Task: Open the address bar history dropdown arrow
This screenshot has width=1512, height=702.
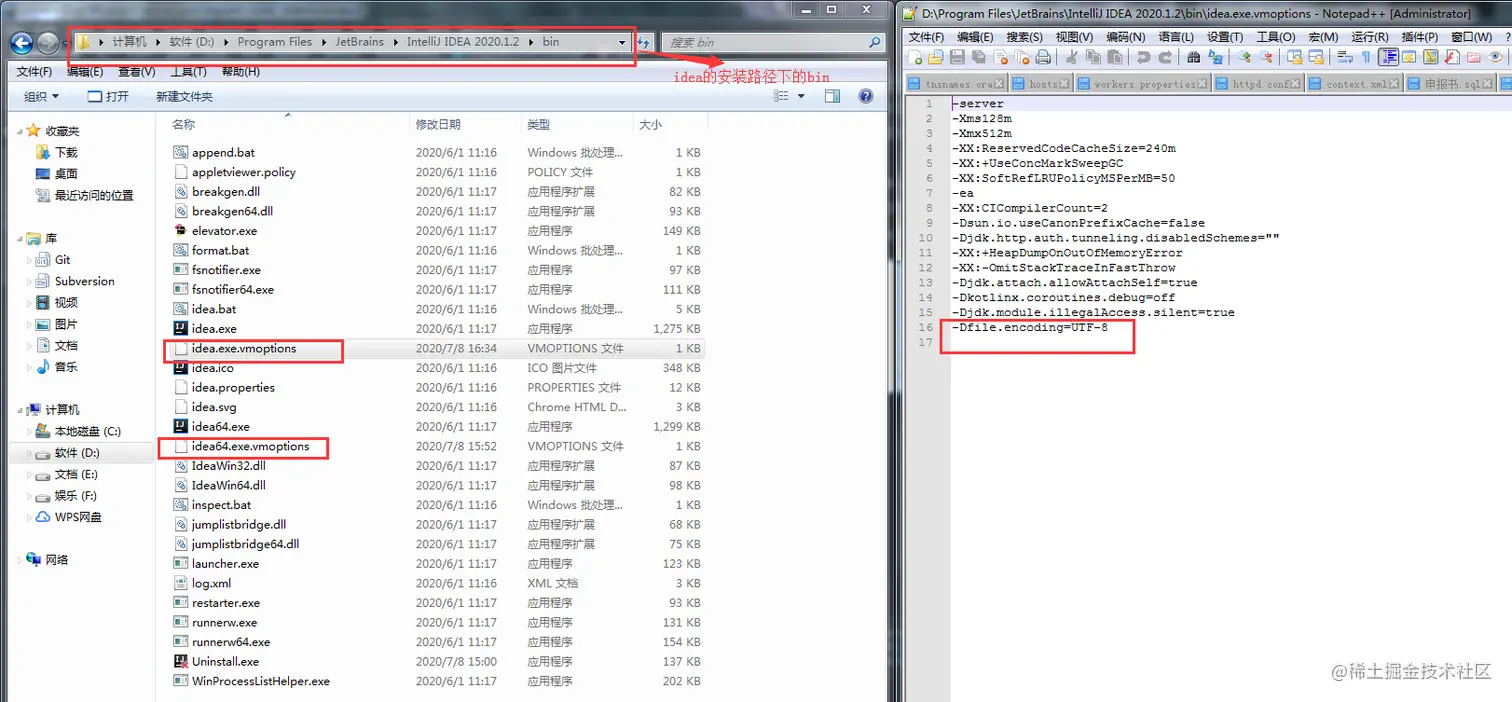Action: coord(623,42)
